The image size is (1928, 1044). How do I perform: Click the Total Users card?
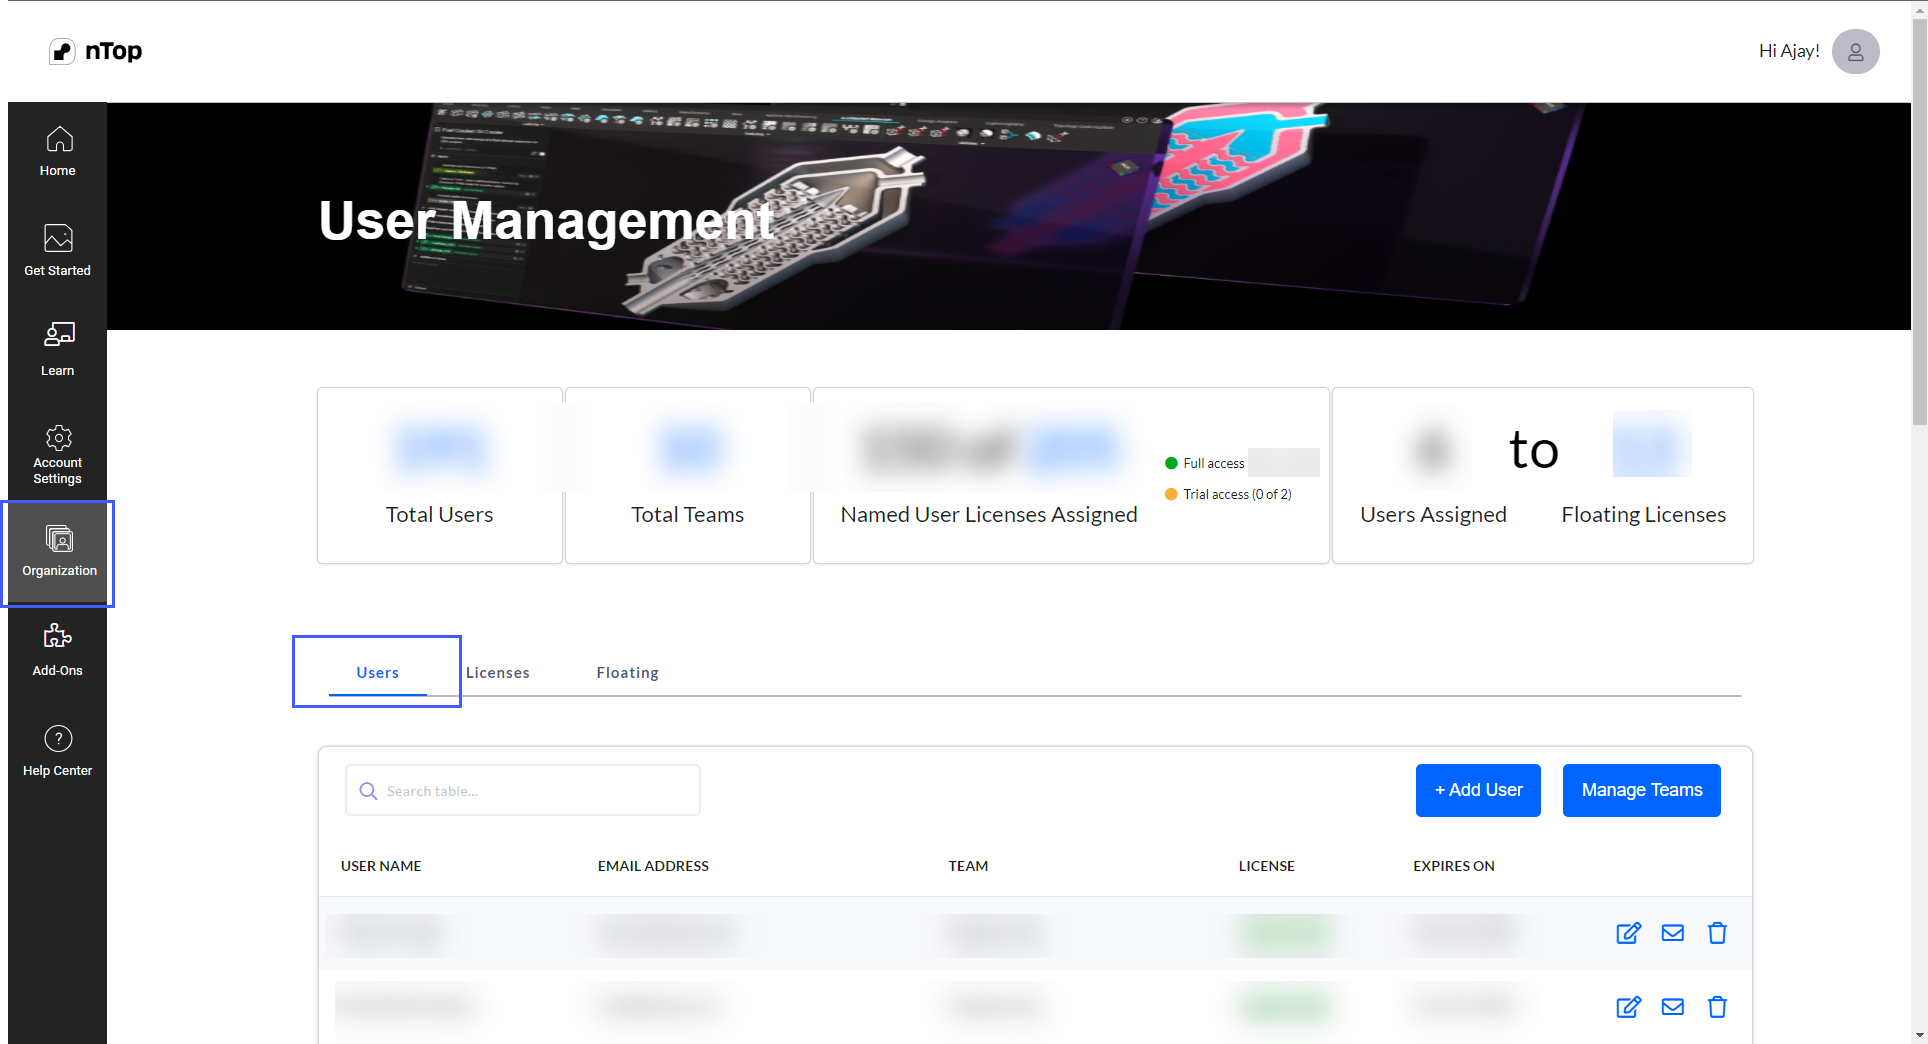click(440, 476)
